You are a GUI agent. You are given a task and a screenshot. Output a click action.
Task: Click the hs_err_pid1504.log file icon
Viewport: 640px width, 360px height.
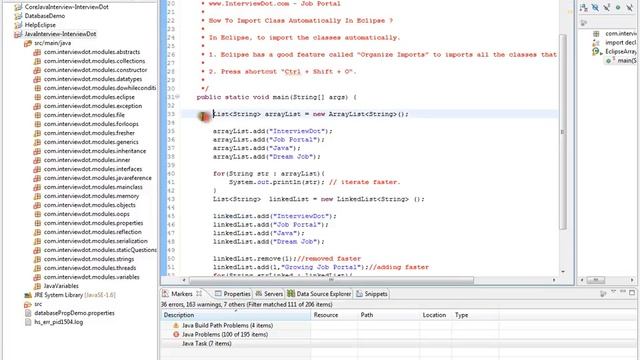point(27,322)
